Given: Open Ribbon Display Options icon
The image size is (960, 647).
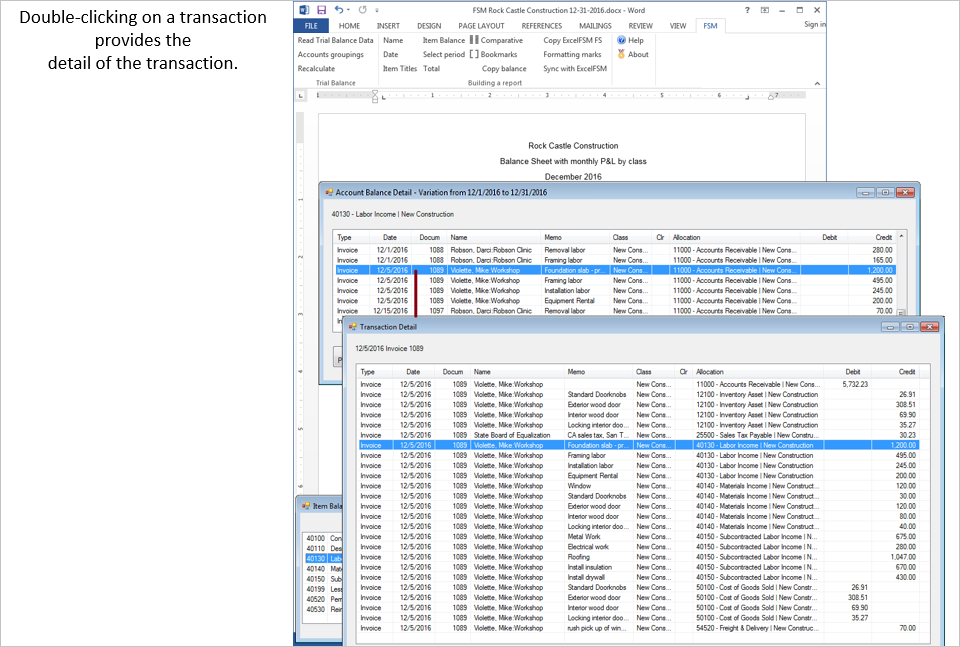Looking at the screenshot, I should [765, 10].
